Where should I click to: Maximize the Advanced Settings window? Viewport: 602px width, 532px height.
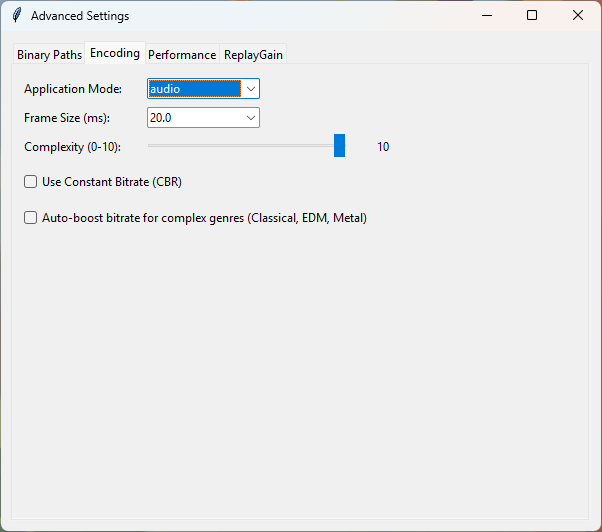point(532,15)
